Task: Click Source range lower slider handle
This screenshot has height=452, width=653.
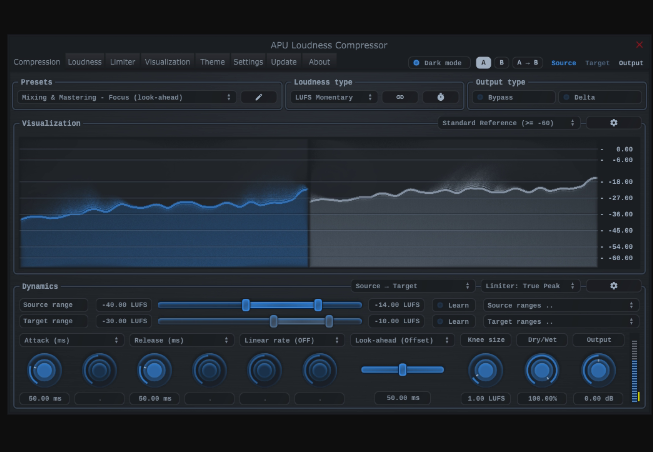Action: (x=246, y=305)
